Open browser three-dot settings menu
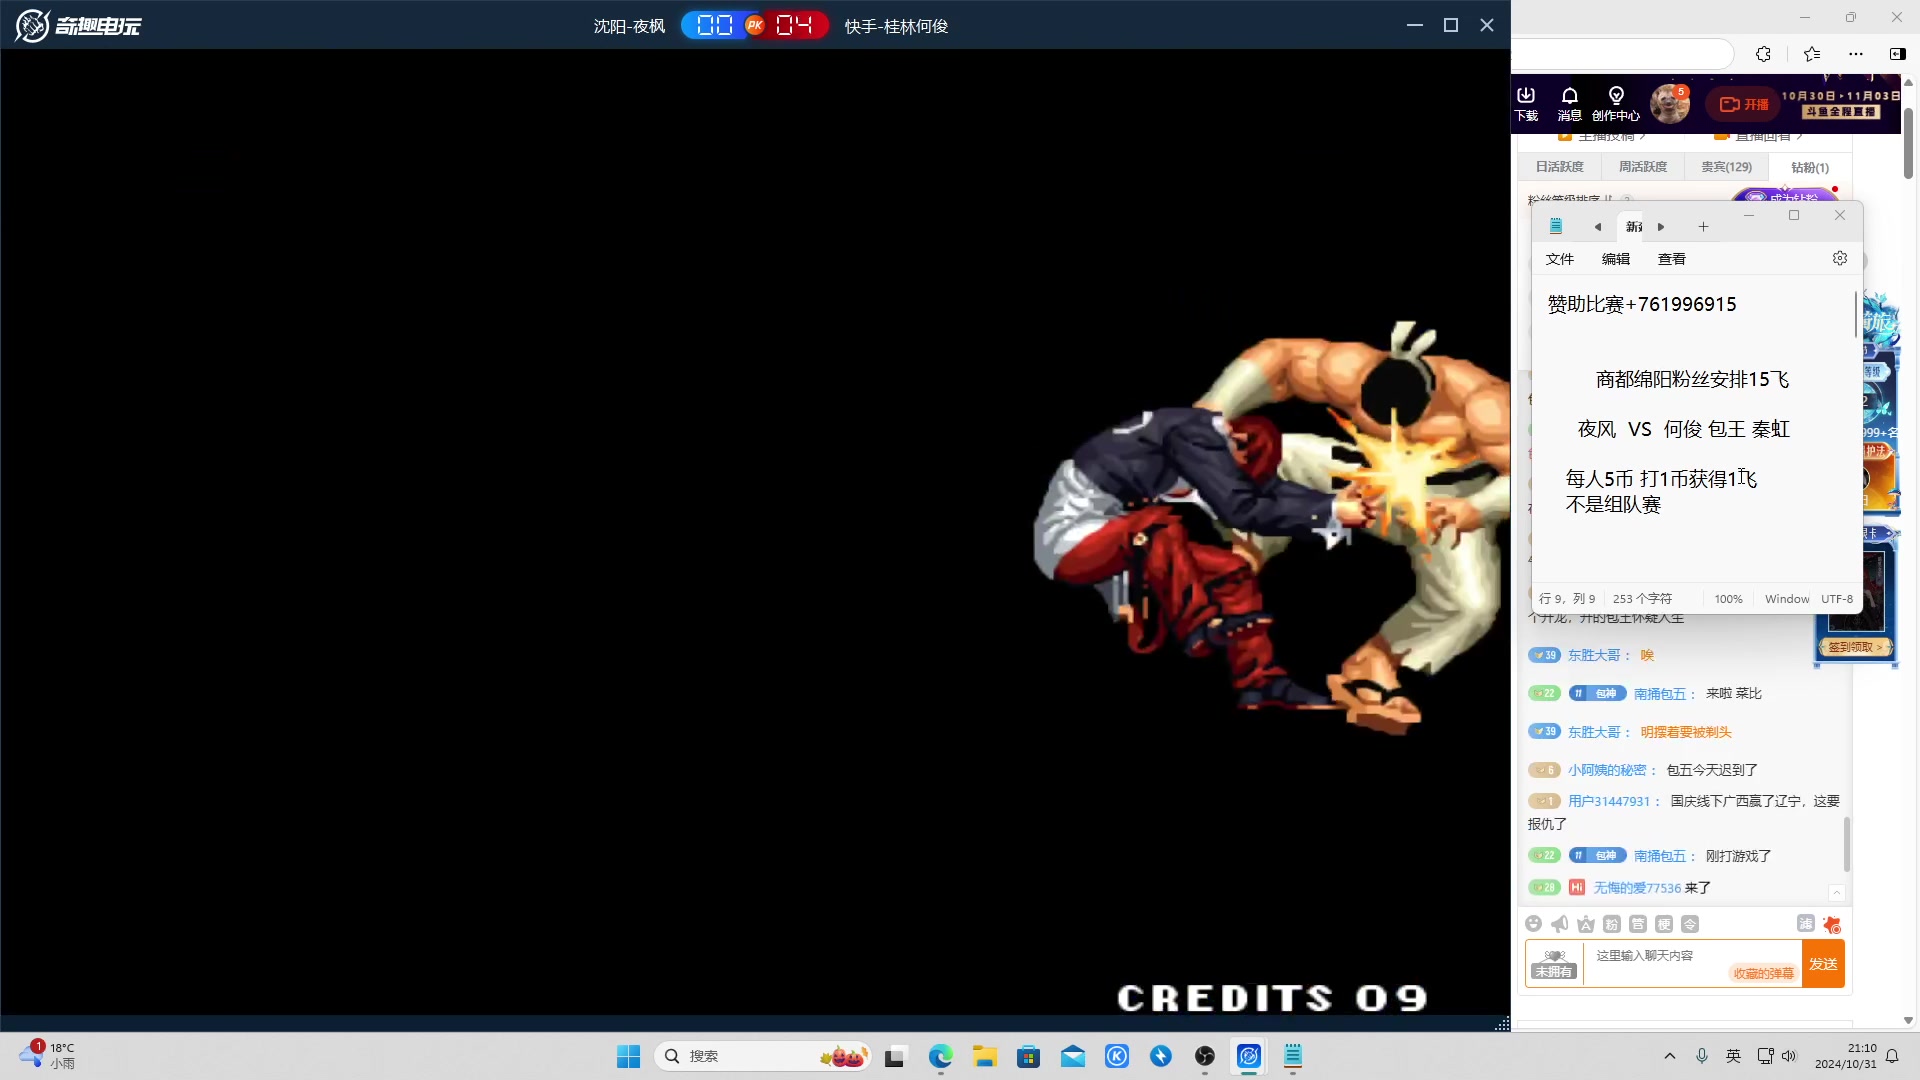The width and height of the screenshot is (1920, 1080). 1856,54
